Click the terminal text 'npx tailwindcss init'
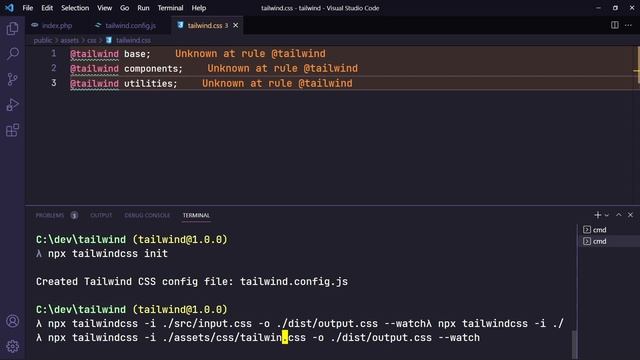The width and height of the screenshot is (640, 360). (108, 253)
